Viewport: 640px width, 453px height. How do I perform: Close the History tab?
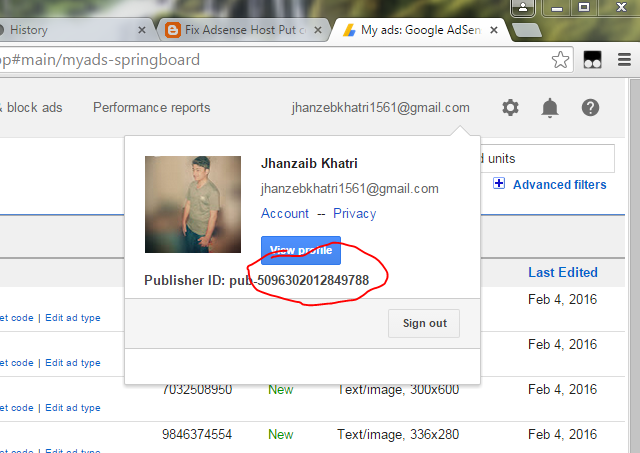pos(142,30)
